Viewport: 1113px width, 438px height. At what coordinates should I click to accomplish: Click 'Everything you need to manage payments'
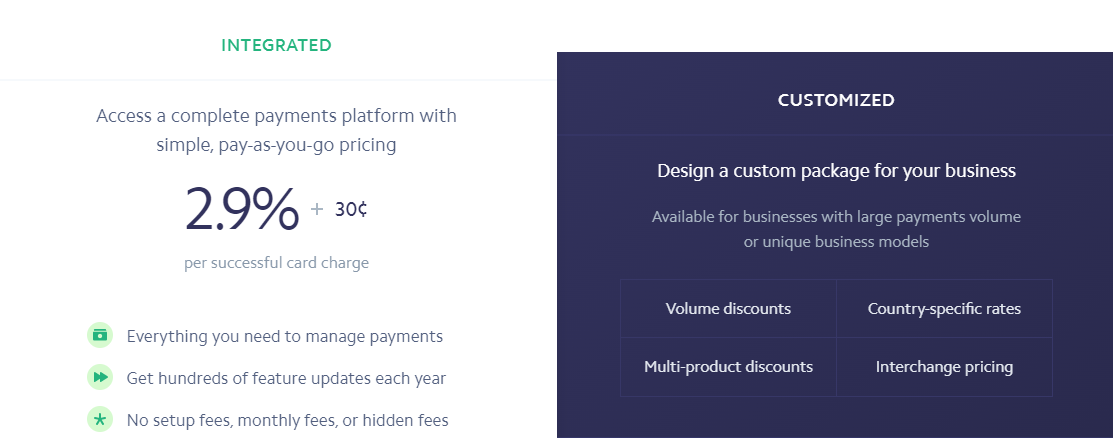(x=285, y=336)
